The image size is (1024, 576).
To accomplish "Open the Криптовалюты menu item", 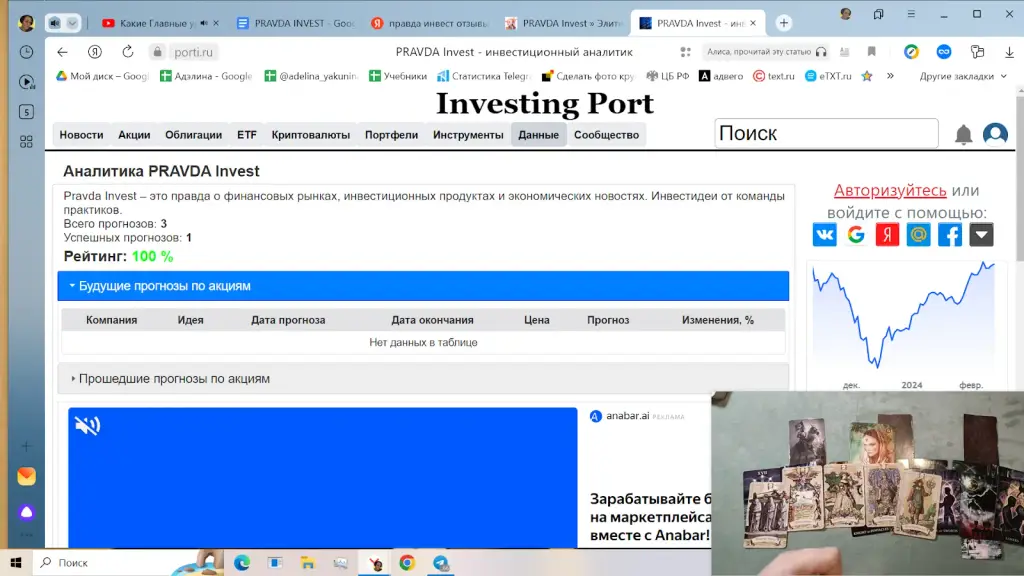I will (311, 135).
